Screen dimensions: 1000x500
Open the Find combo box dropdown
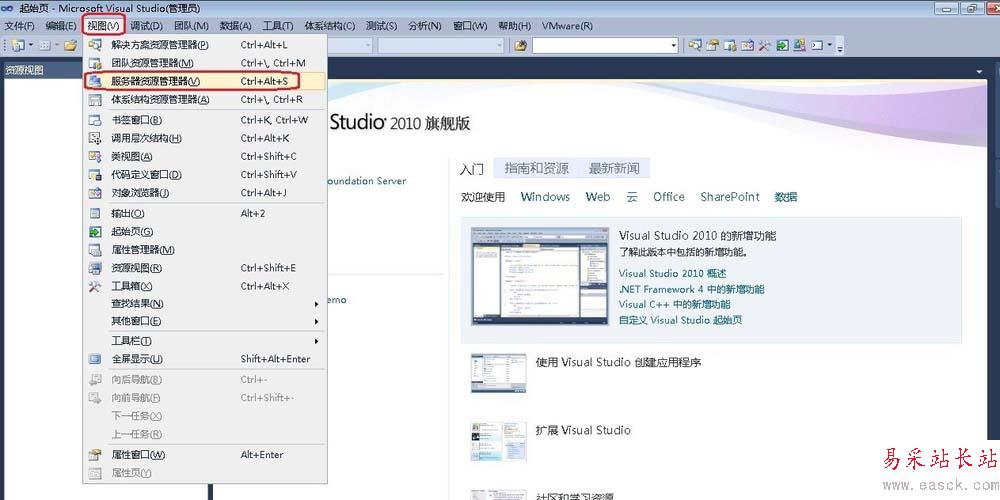coord(674,45)
